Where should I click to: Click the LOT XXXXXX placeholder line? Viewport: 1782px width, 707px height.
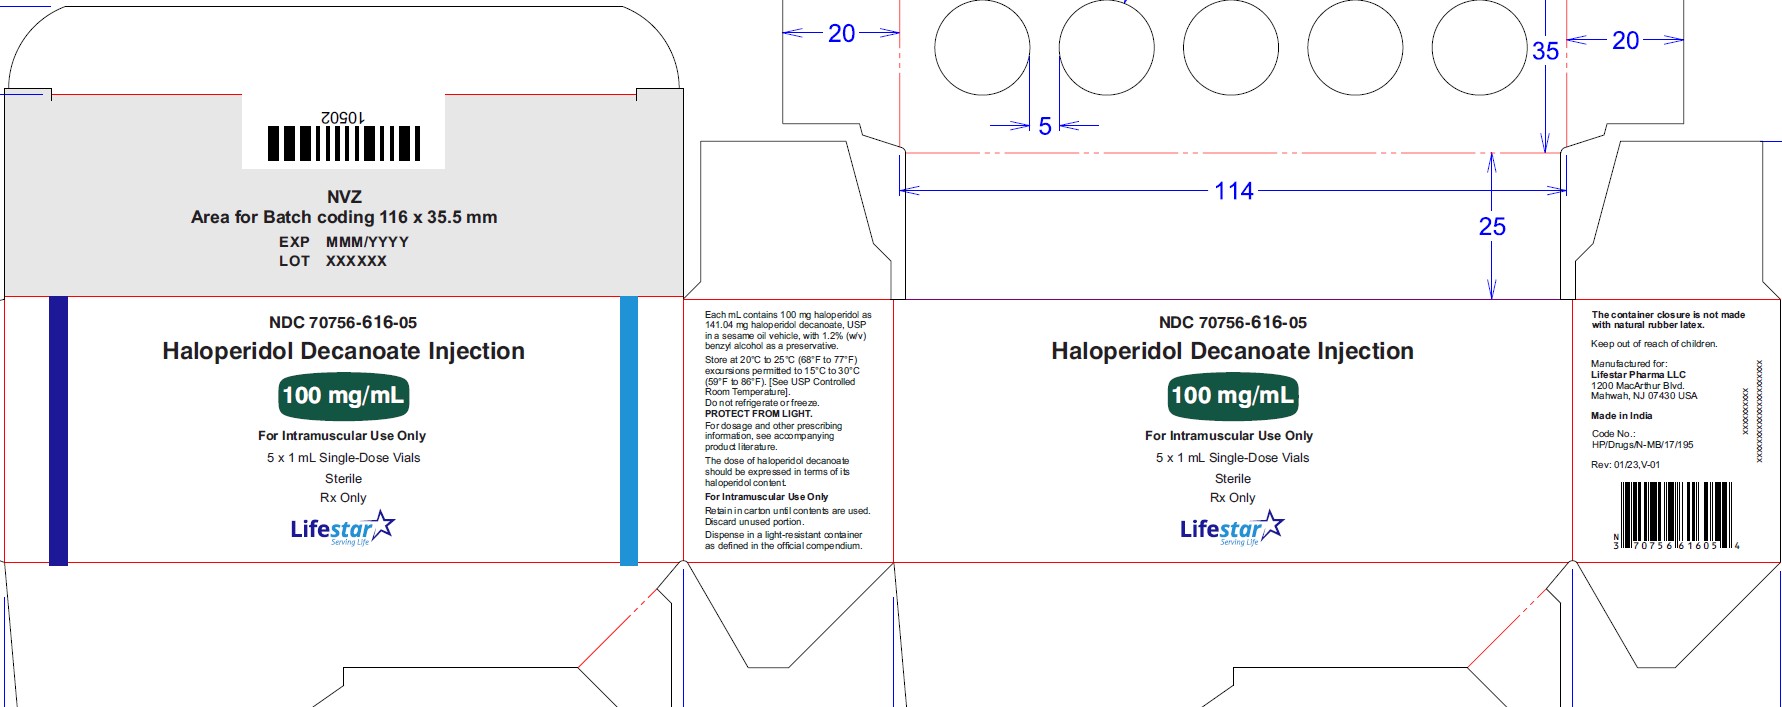pos(332,261)
